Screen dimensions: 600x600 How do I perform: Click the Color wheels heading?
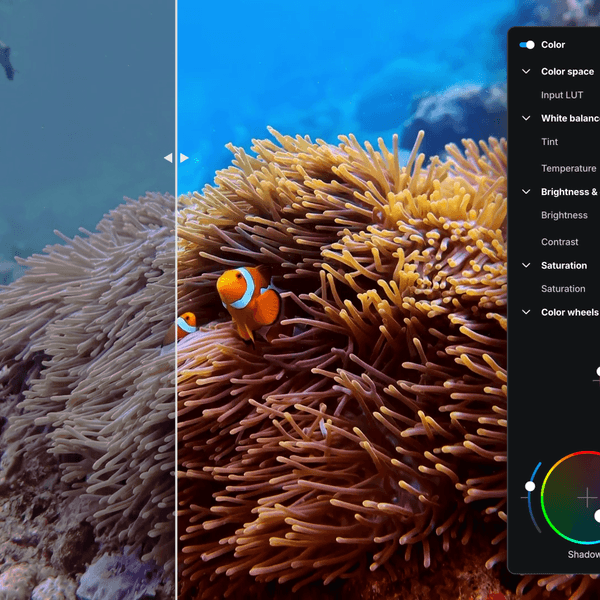(x=570, y=312)
